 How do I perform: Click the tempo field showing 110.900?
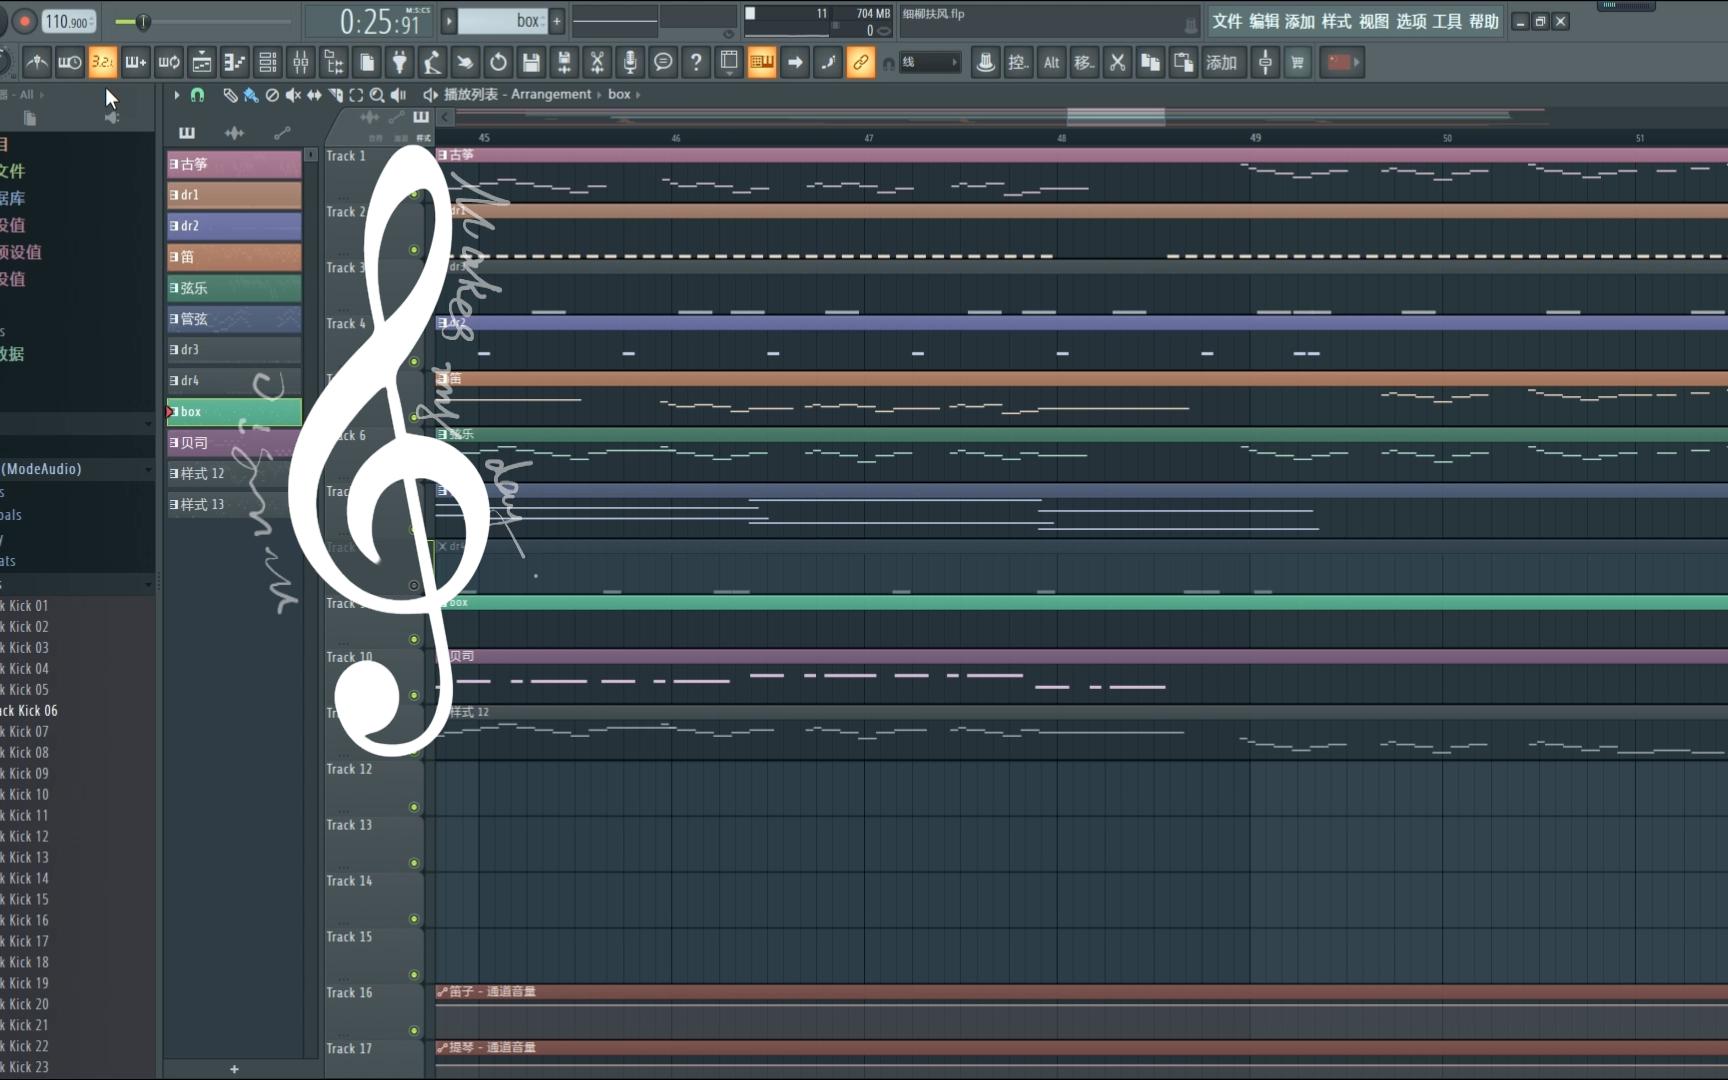(69, 21)
